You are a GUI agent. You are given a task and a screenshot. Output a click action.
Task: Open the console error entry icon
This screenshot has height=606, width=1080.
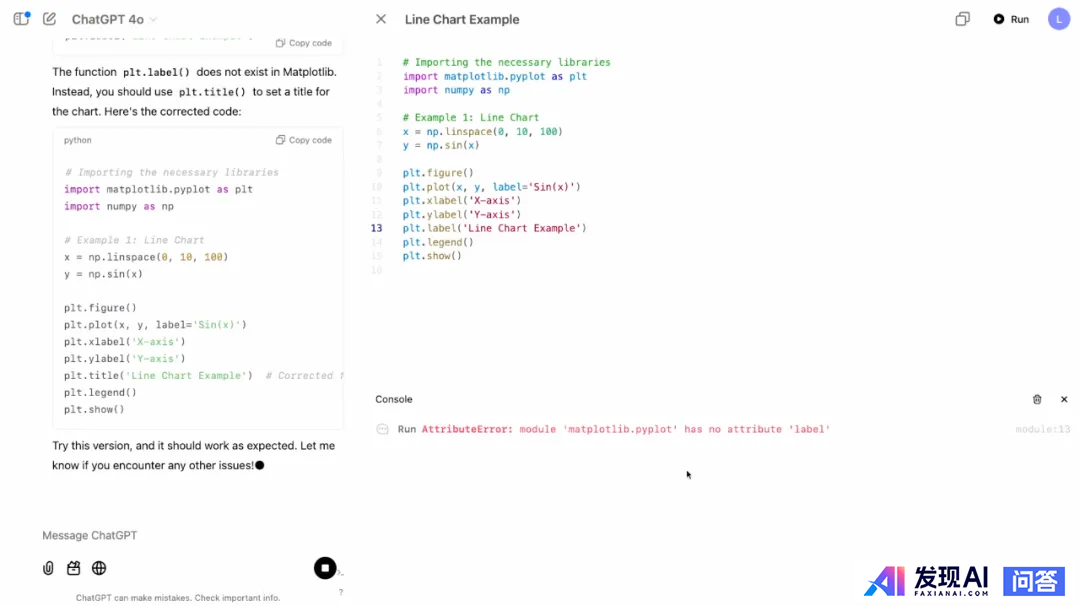[x=382, y=429]
